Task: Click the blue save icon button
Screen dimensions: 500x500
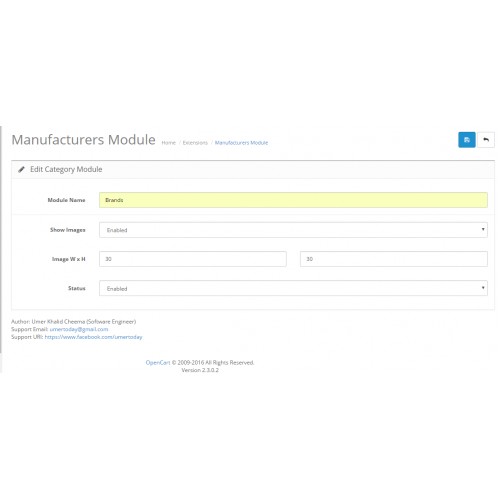Action: [467, 140]
